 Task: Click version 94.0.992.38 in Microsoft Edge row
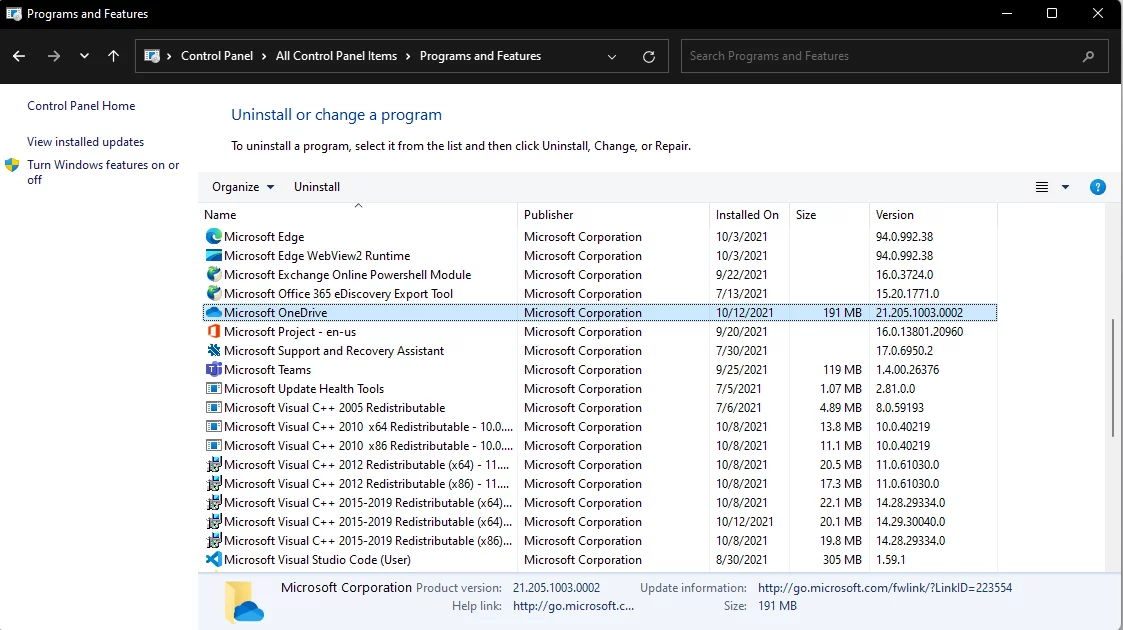(904, 236)
